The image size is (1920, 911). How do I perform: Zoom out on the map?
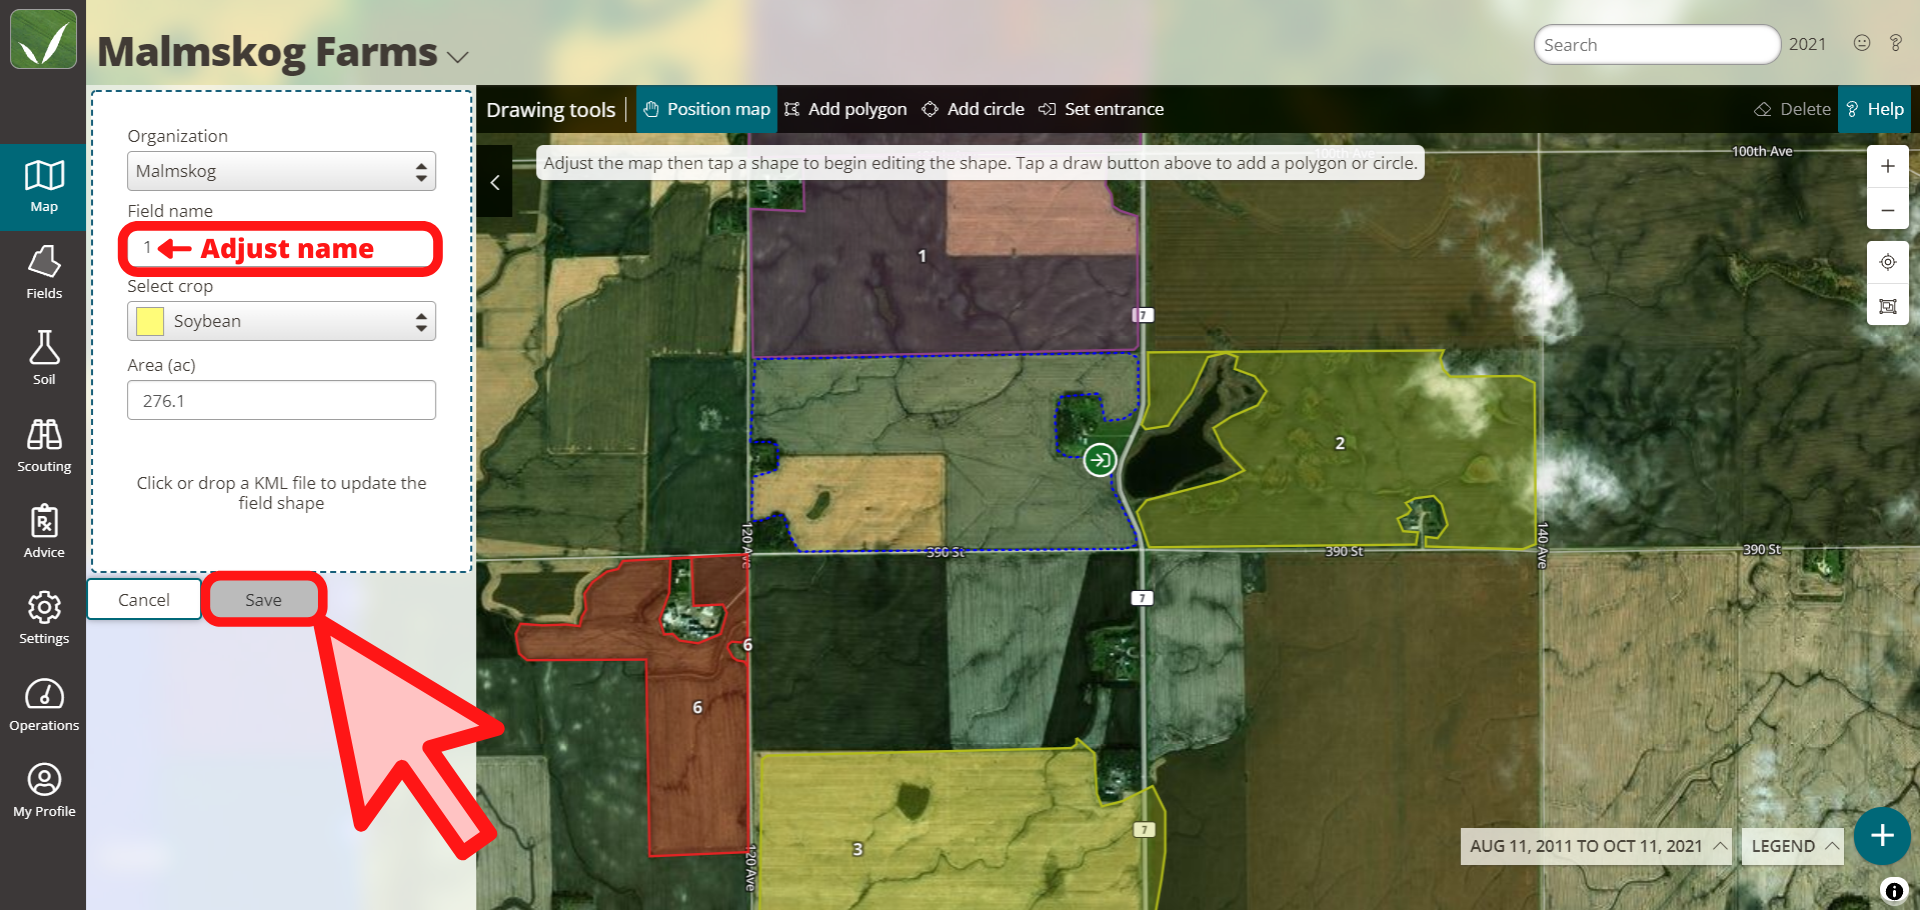tap(1887, 210)
